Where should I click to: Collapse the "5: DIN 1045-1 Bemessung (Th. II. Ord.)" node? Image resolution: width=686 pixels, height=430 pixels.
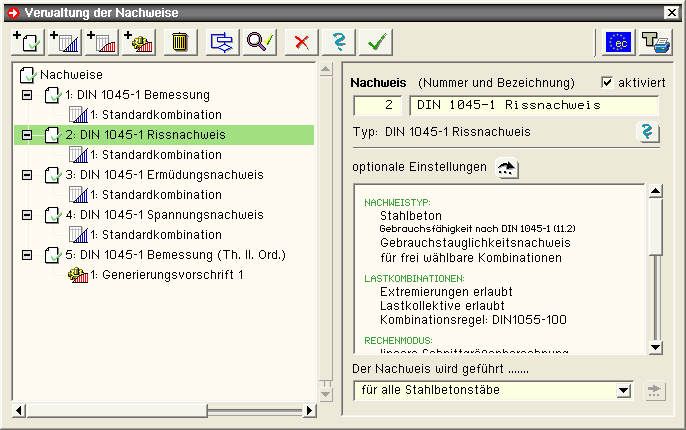tap(26, 255)
